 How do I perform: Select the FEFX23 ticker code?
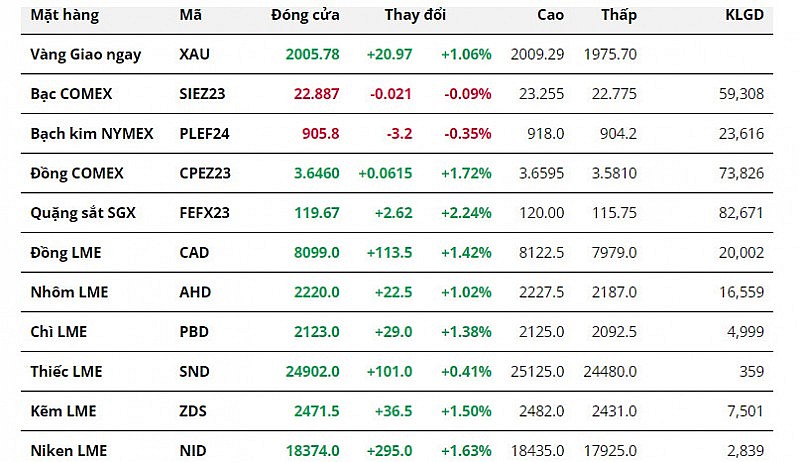(x=205, y=213)
